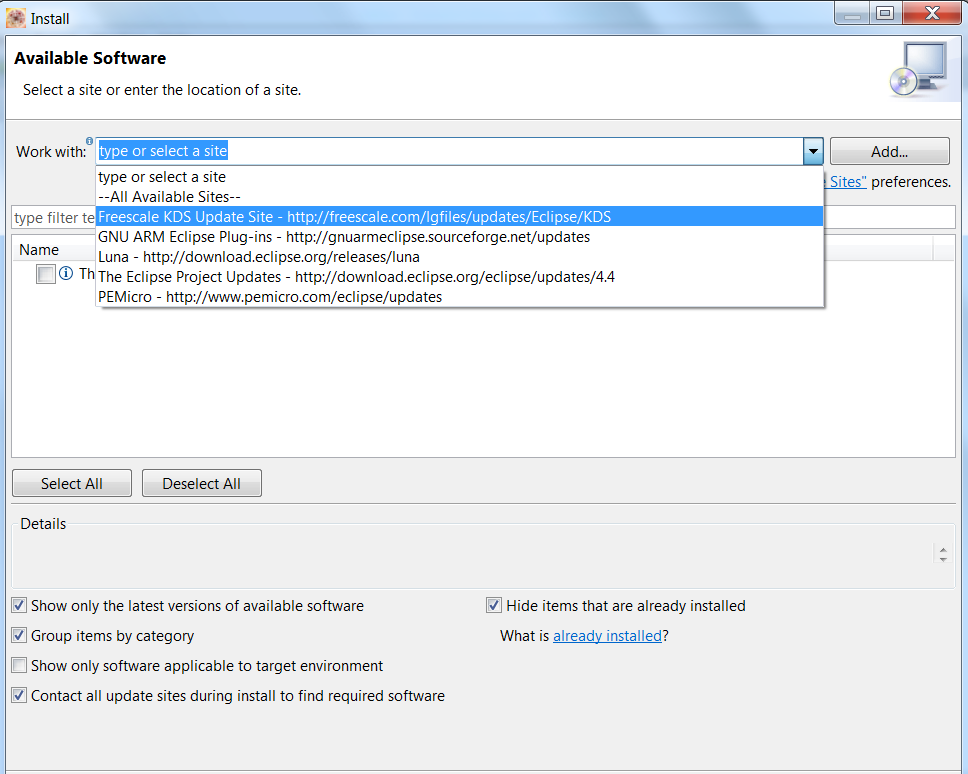Open the 'already installed' link
Viewport: 968px width, 774px height.
tap(607, 636)
